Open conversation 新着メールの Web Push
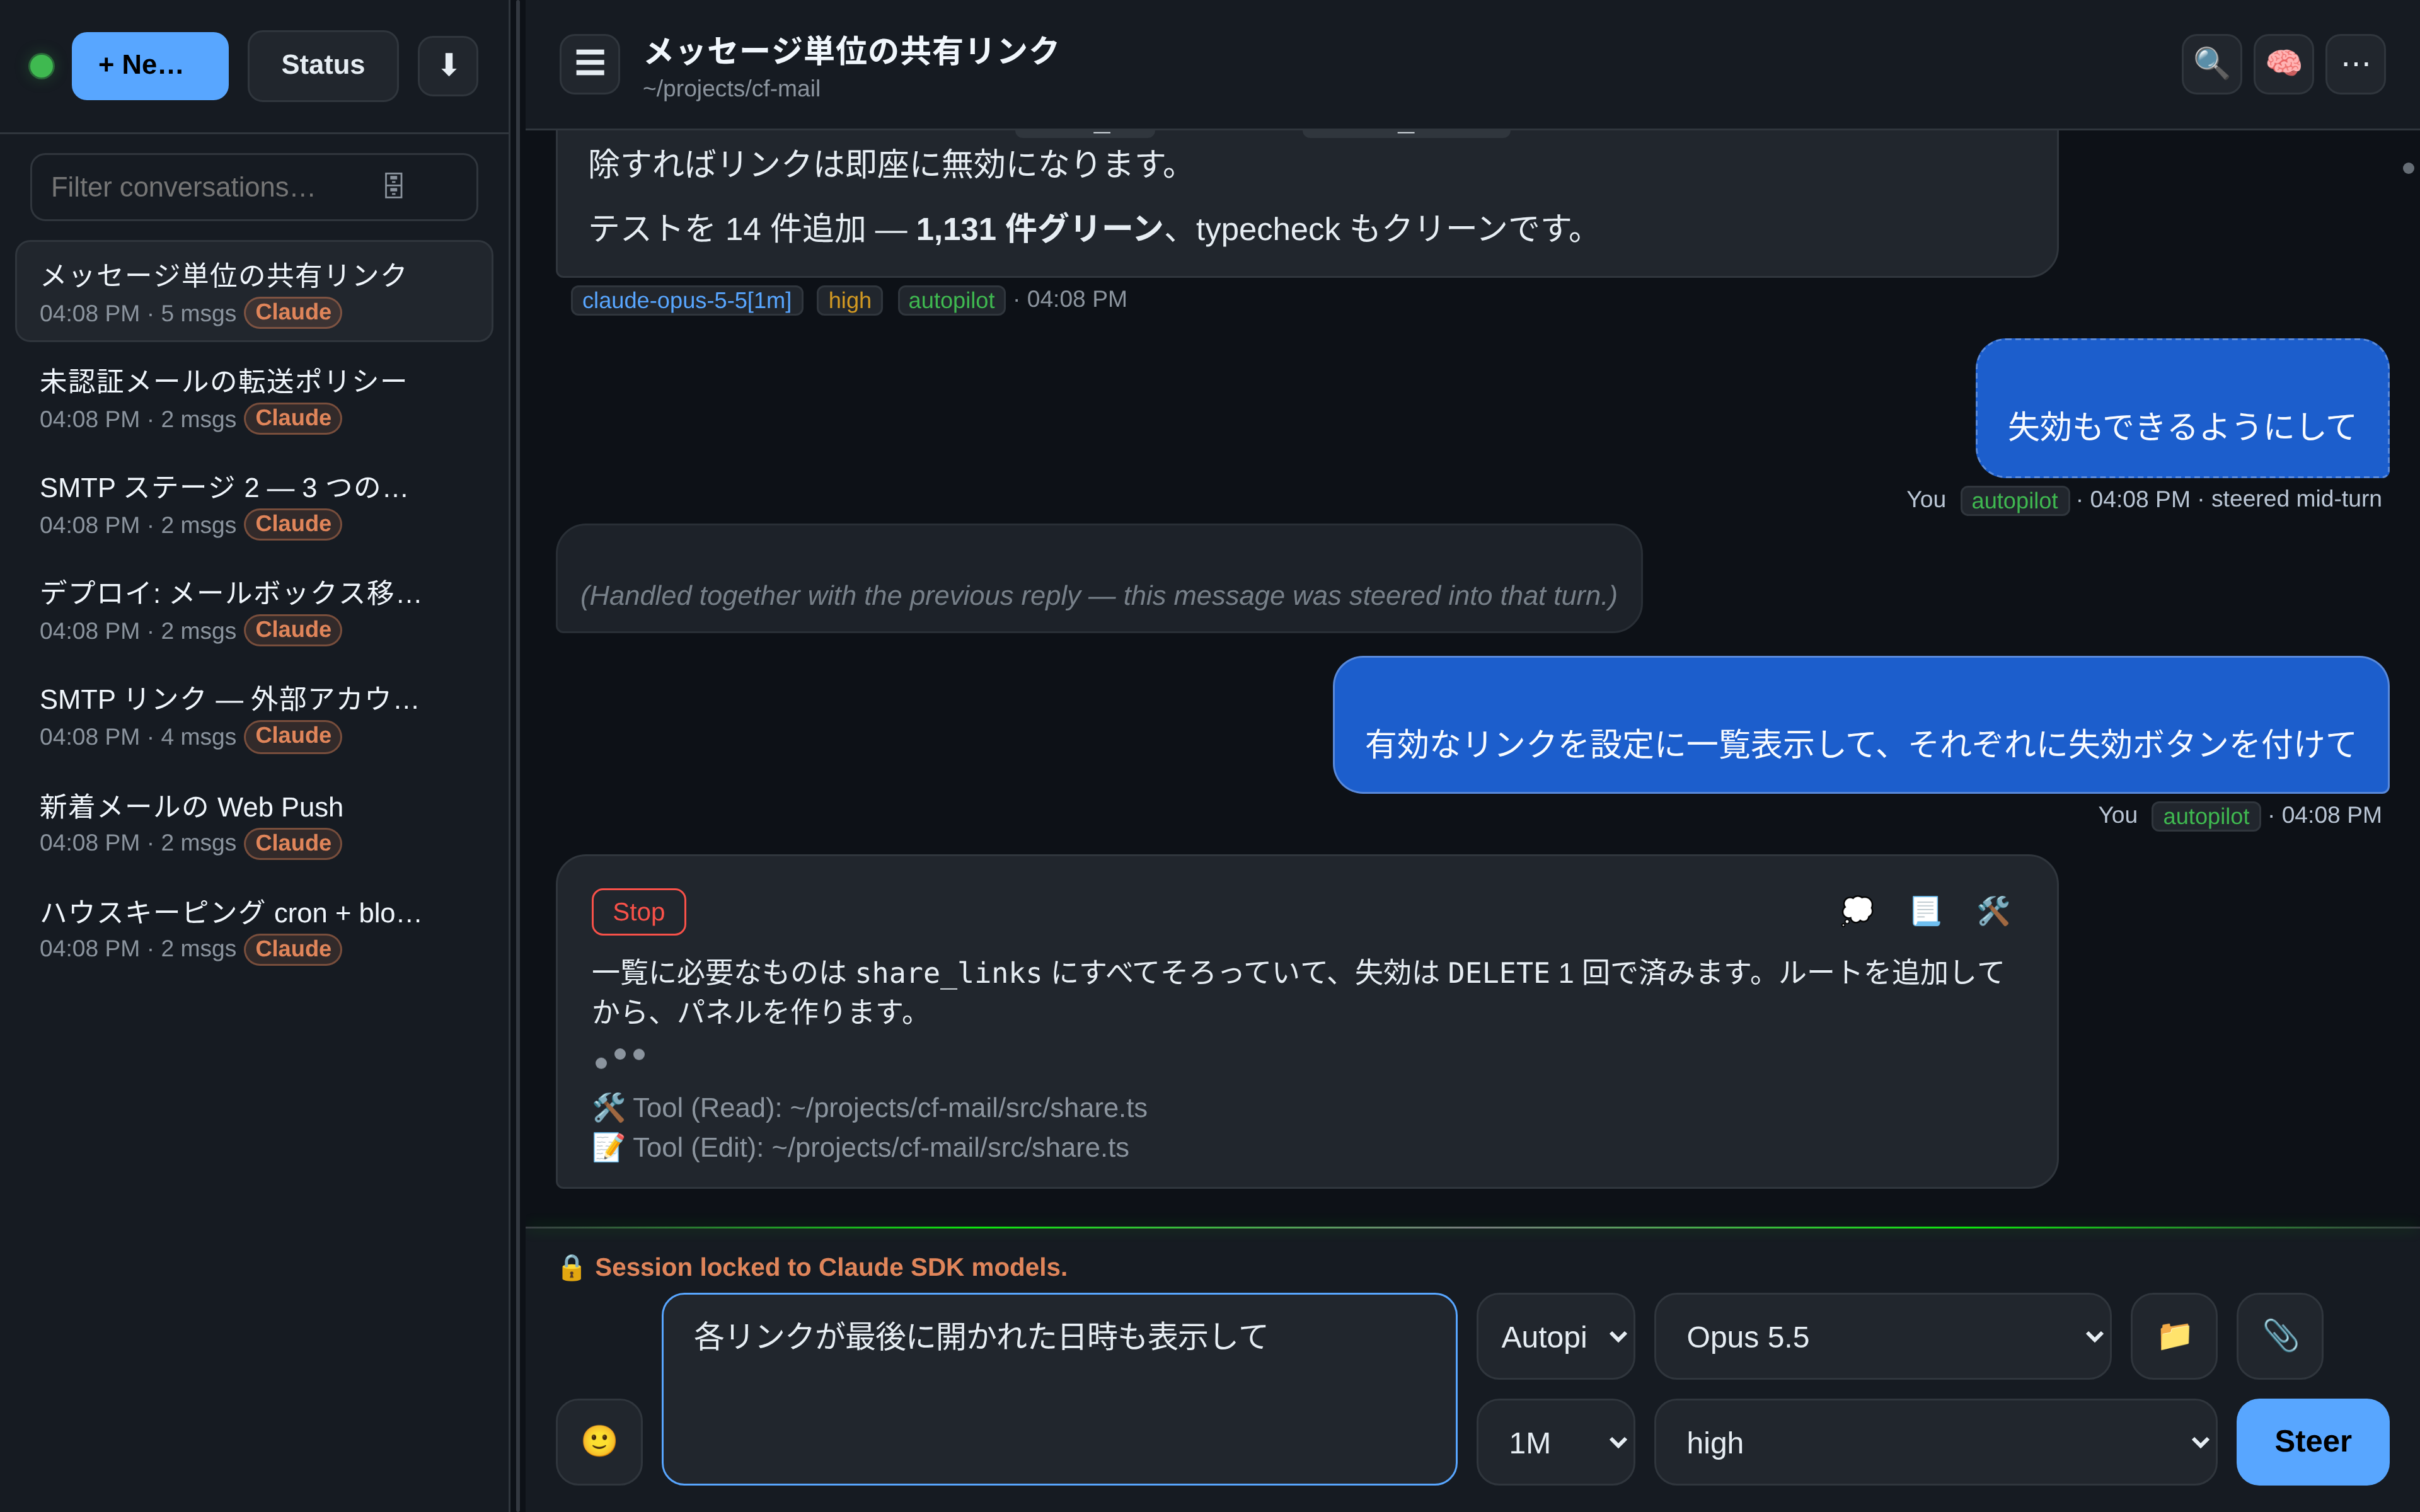 [254, 823]
